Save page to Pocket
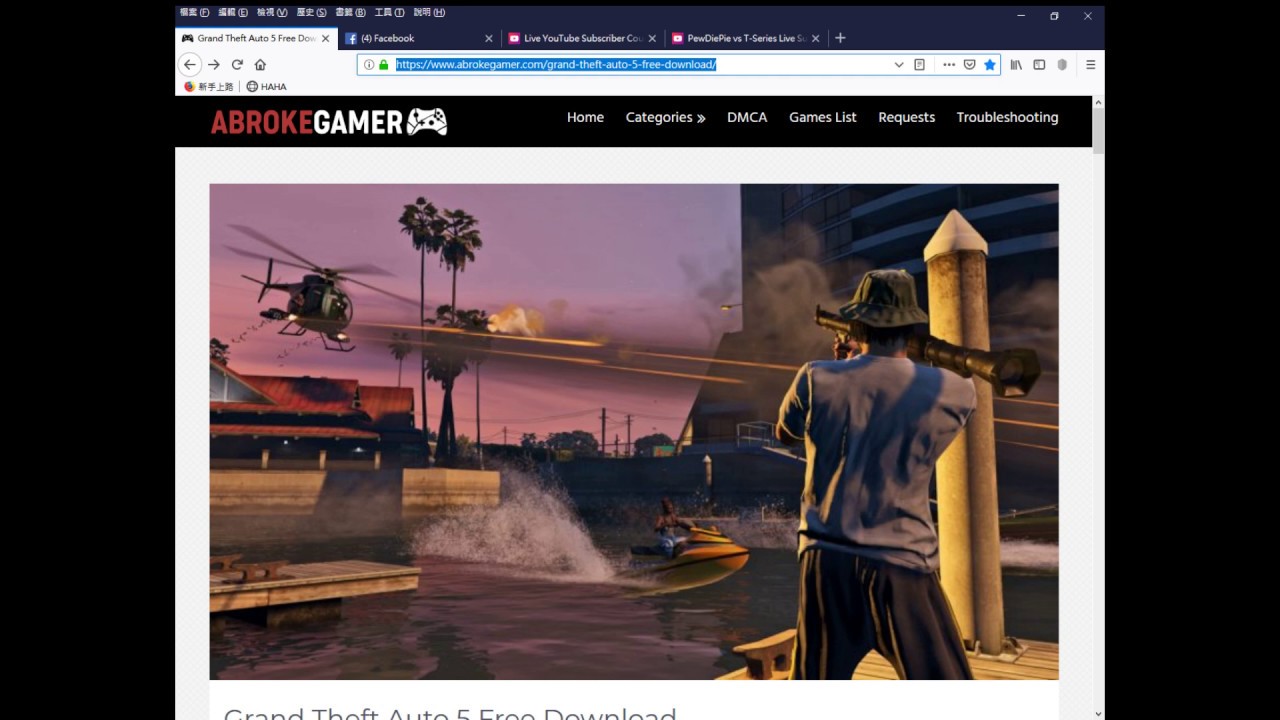Screen dimensions: 1280x720 click(969, 64)
